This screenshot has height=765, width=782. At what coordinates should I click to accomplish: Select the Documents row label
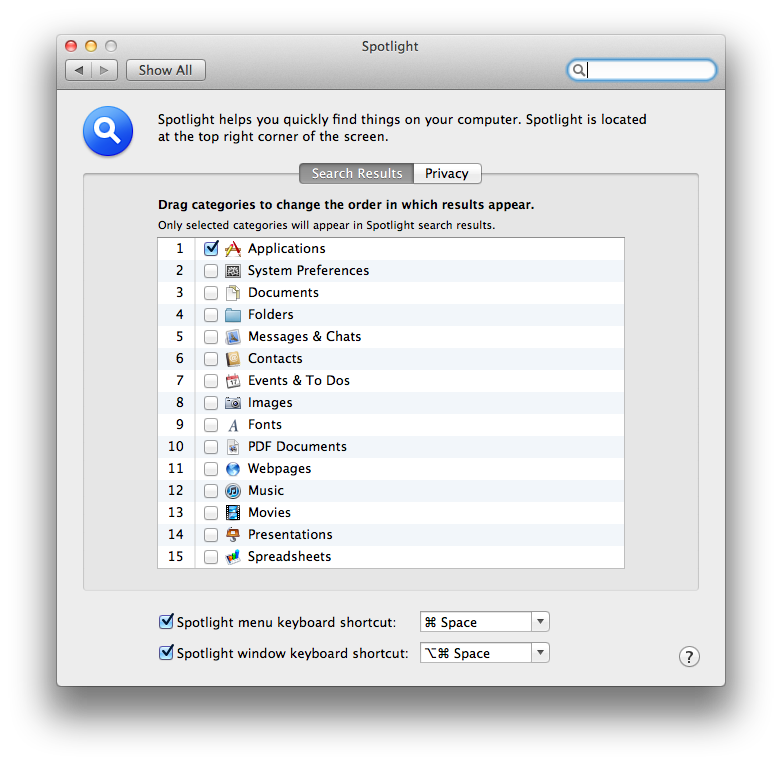pyautogui.click(x=283, y=293)
